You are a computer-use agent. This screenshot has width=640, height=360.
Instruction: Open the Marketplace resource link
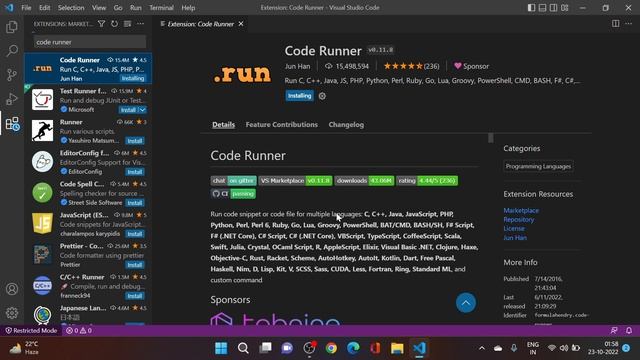click(x=521, y=211)
